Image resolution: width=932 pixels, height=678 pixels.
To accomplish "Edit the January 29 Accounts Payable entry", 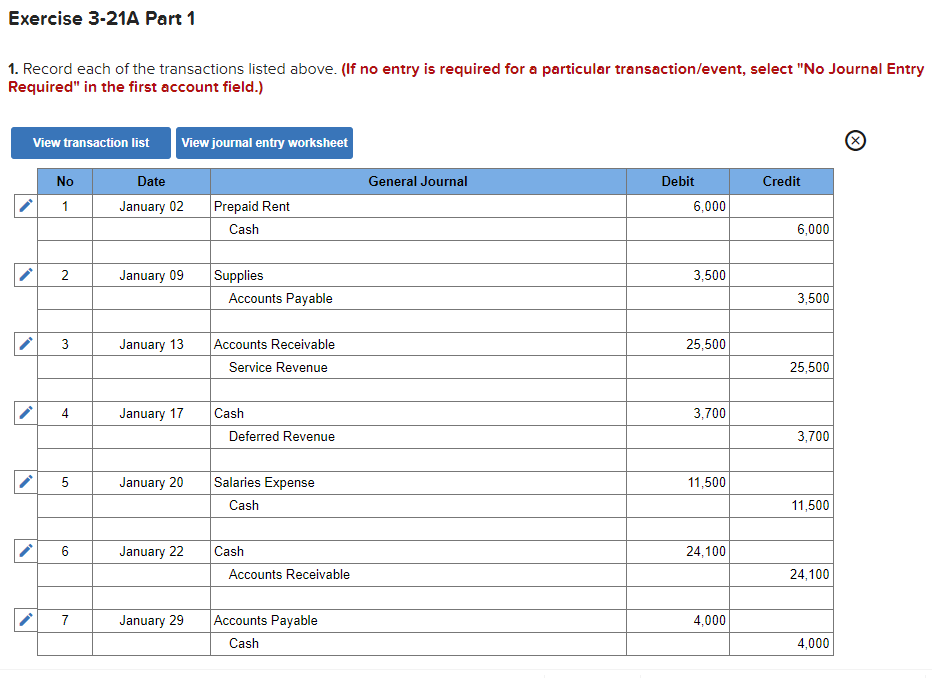I will point(24,619).
